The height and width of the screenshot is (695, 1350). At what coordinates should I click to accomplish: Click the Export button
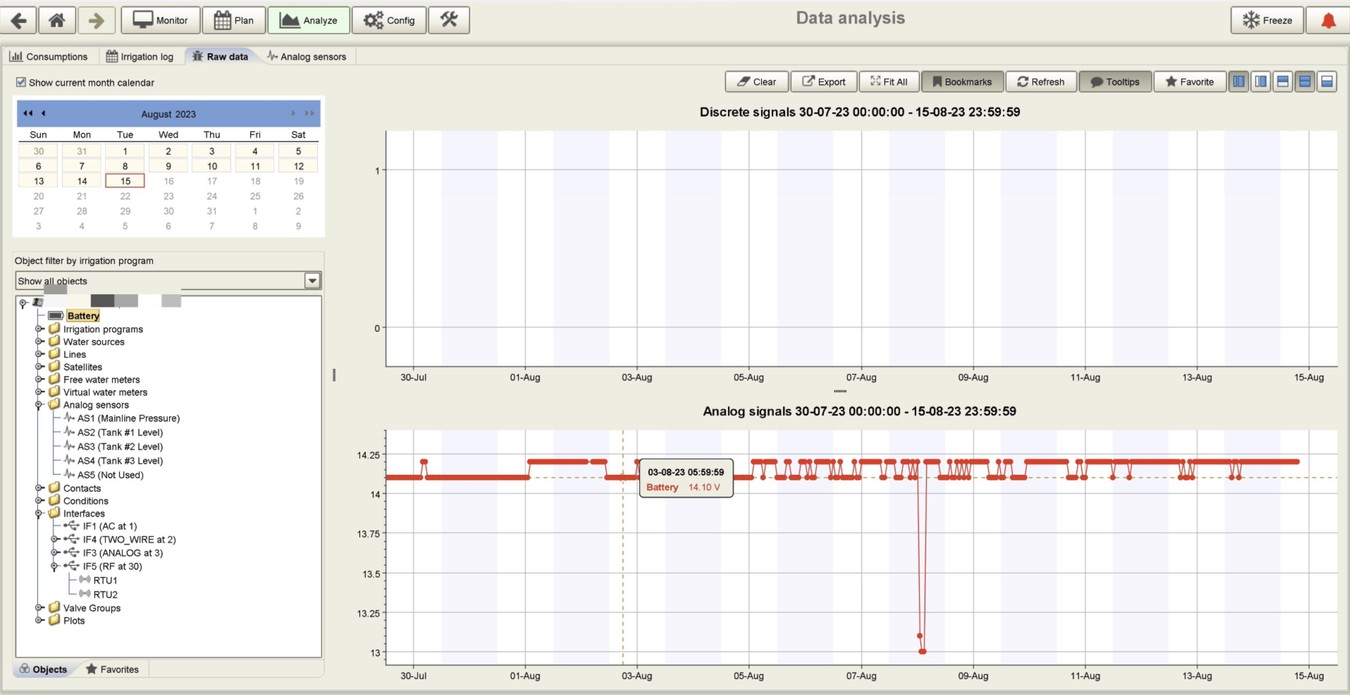pyautogui.click(x=823, y=82)
